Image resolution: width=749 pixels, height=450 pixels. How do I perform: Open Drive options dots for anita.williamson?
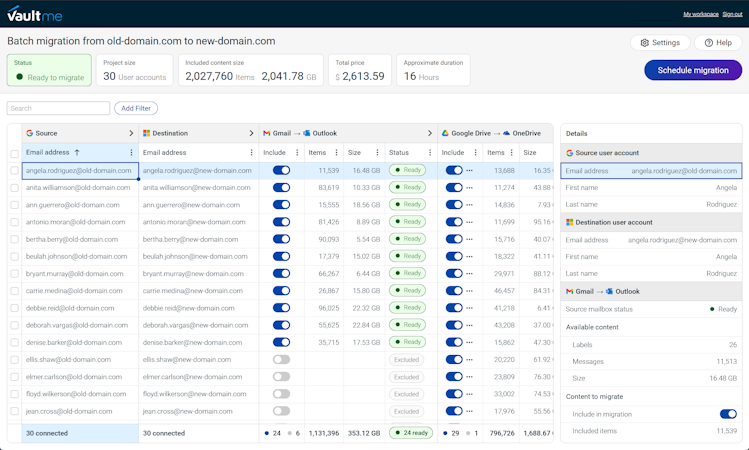[x=470, y=188]
